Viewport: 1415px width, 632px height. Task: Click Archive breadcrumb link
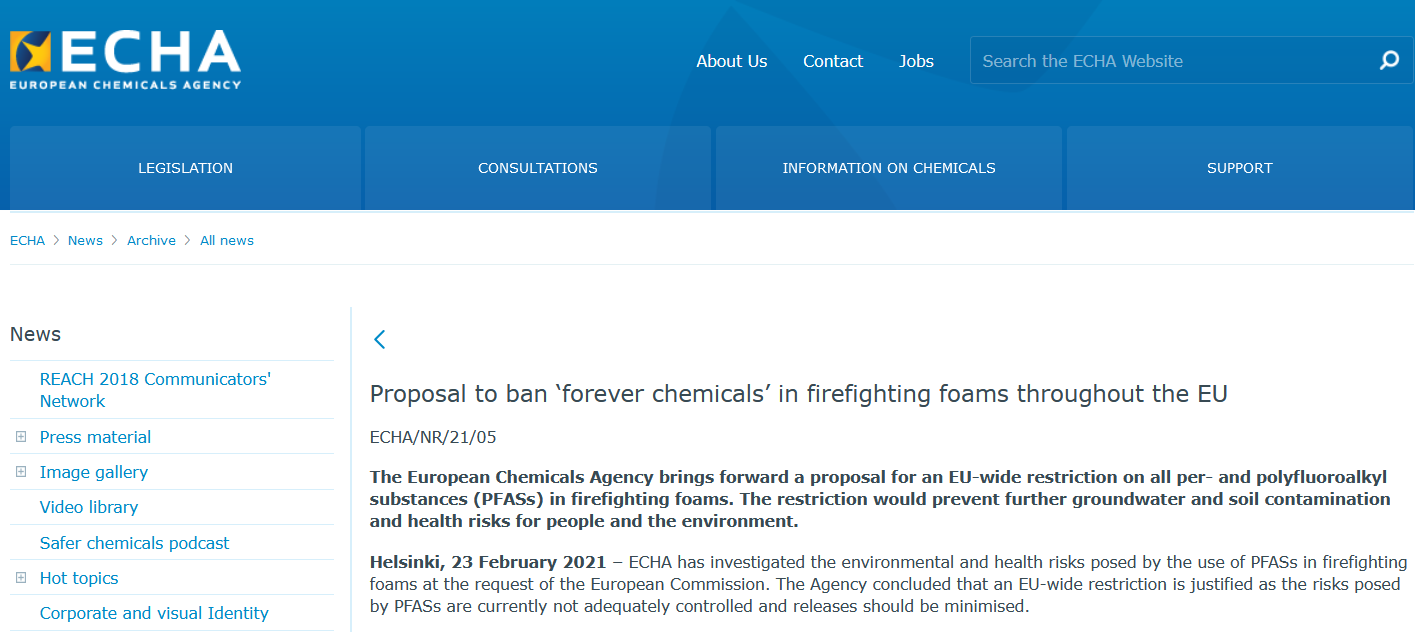tap(151, 240)
